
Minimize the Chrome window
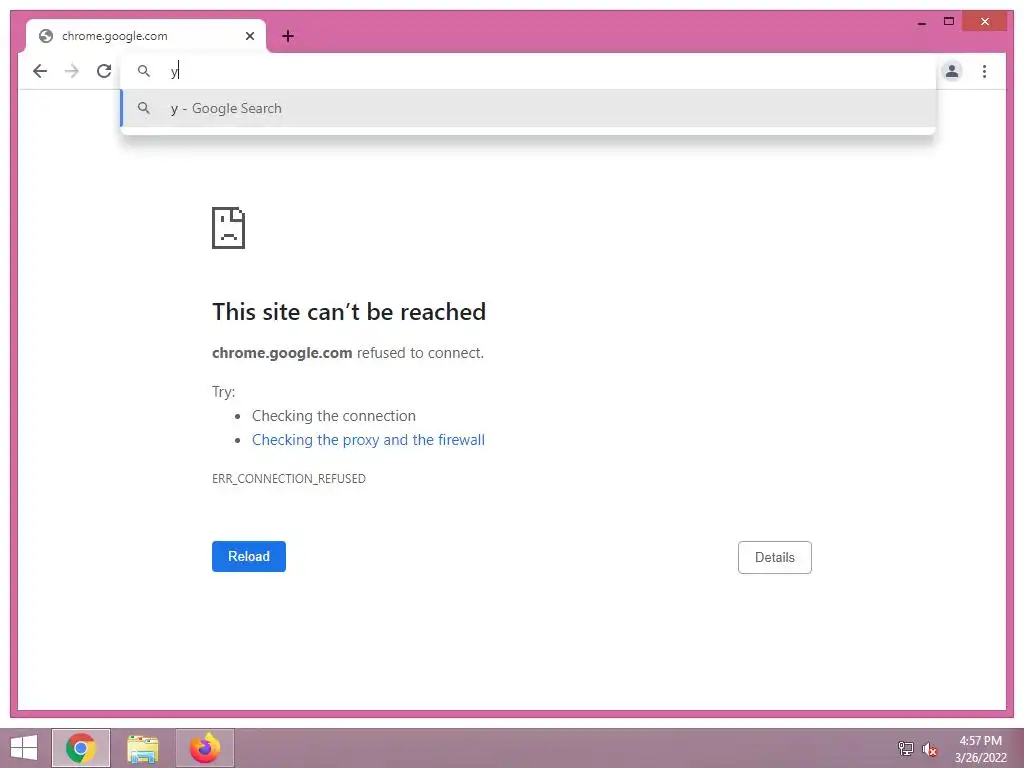(921, 22)
